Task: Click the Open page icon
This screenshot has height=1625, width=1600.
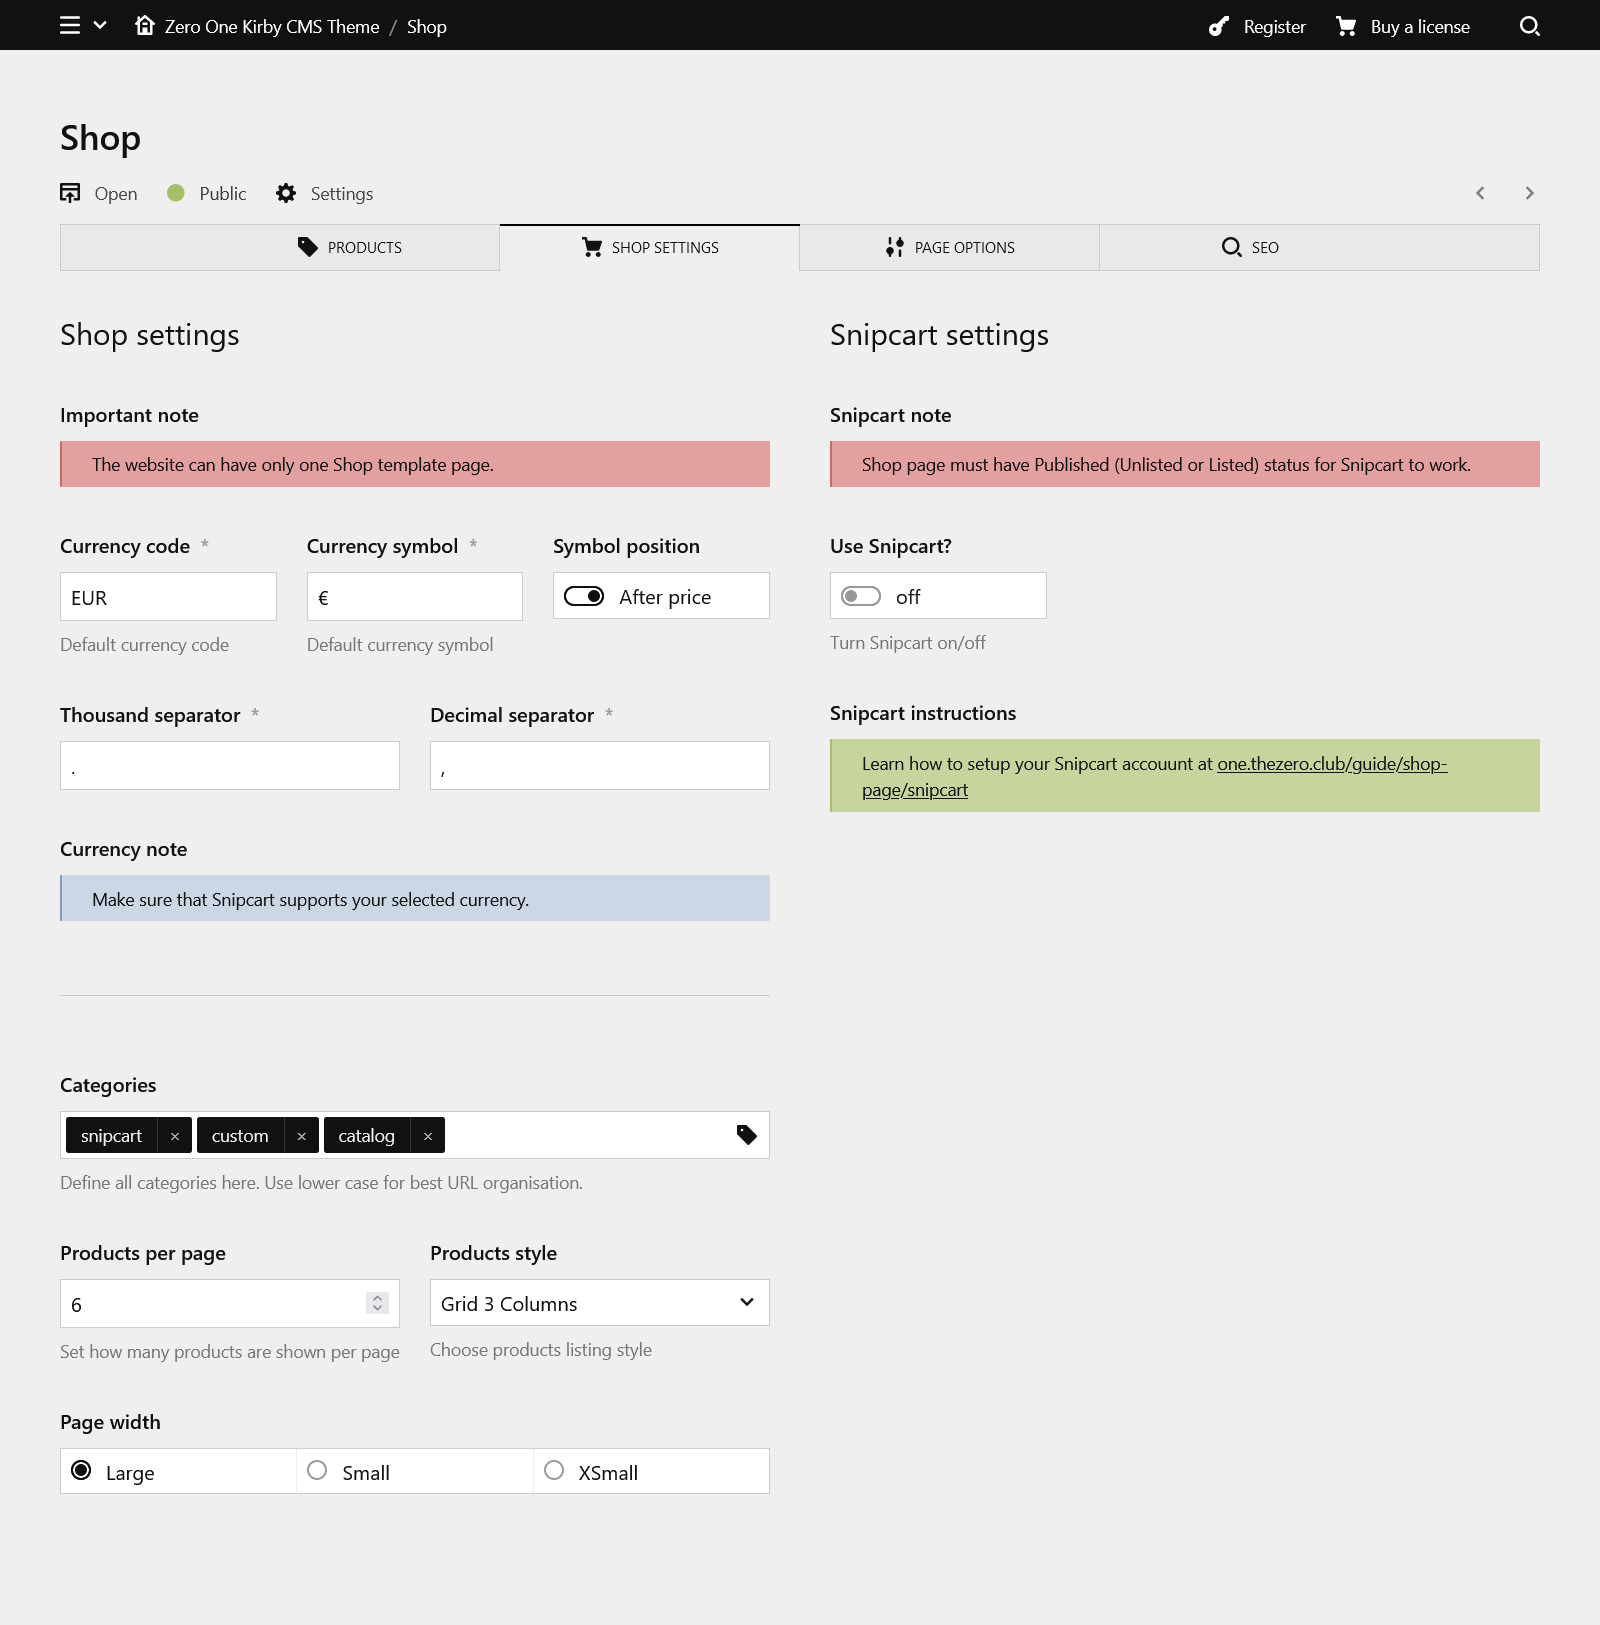Action: pos(70,193)
